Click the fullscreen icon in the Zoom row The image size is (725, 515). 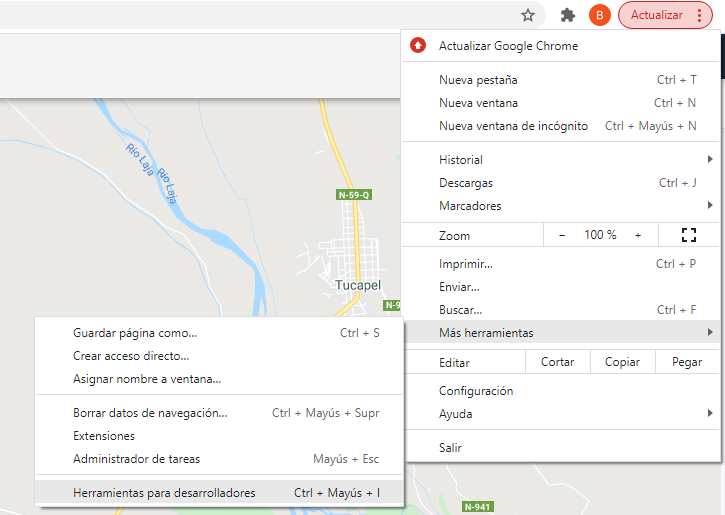click(x=689, y=235)
